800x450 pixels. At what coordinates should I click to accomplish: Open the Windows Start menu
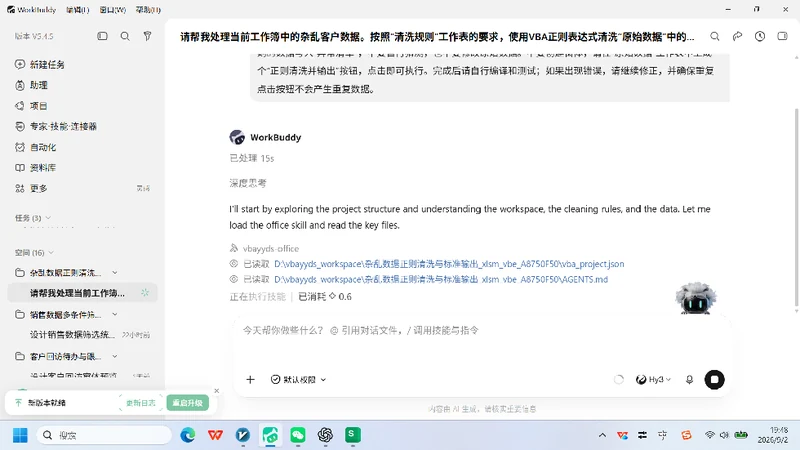pos(20,435)
